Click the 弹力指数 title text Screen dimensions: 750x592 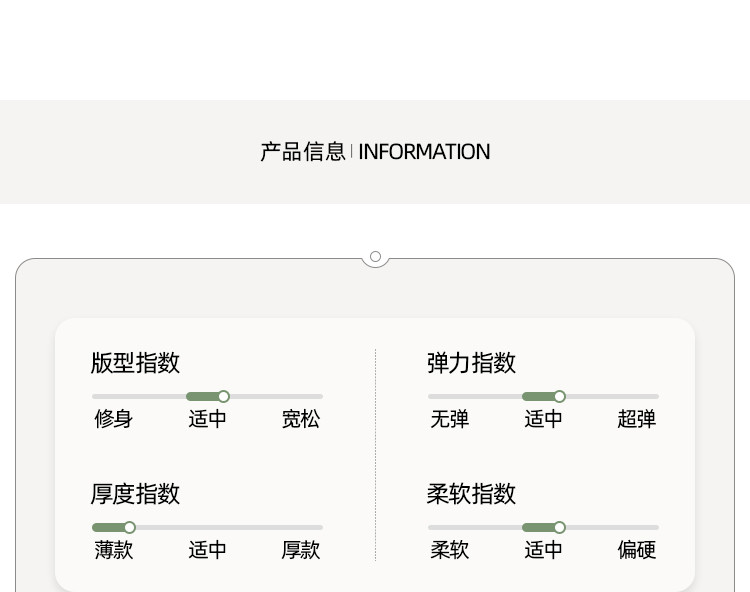(471, 363)
